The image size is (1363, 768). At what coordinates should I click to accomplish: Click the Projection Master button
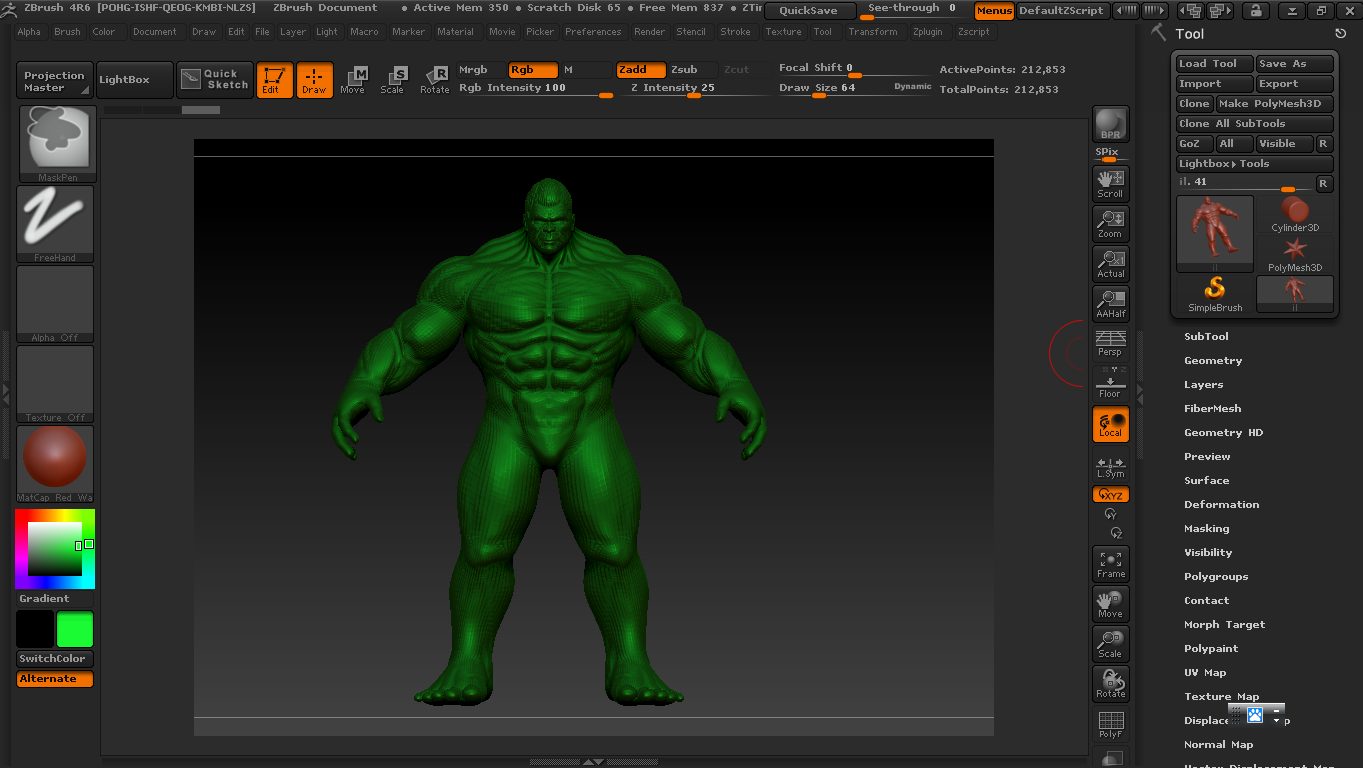[x=55, y=80]
